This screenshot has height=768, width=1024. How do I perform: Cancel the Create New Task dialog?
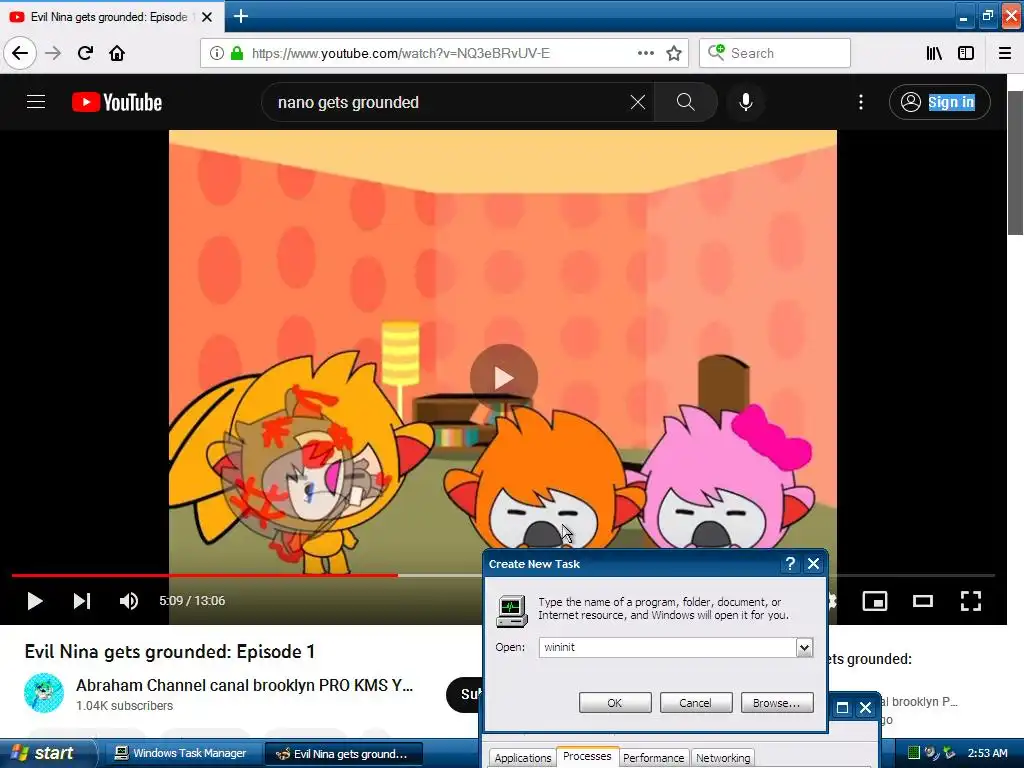[696, 703]
